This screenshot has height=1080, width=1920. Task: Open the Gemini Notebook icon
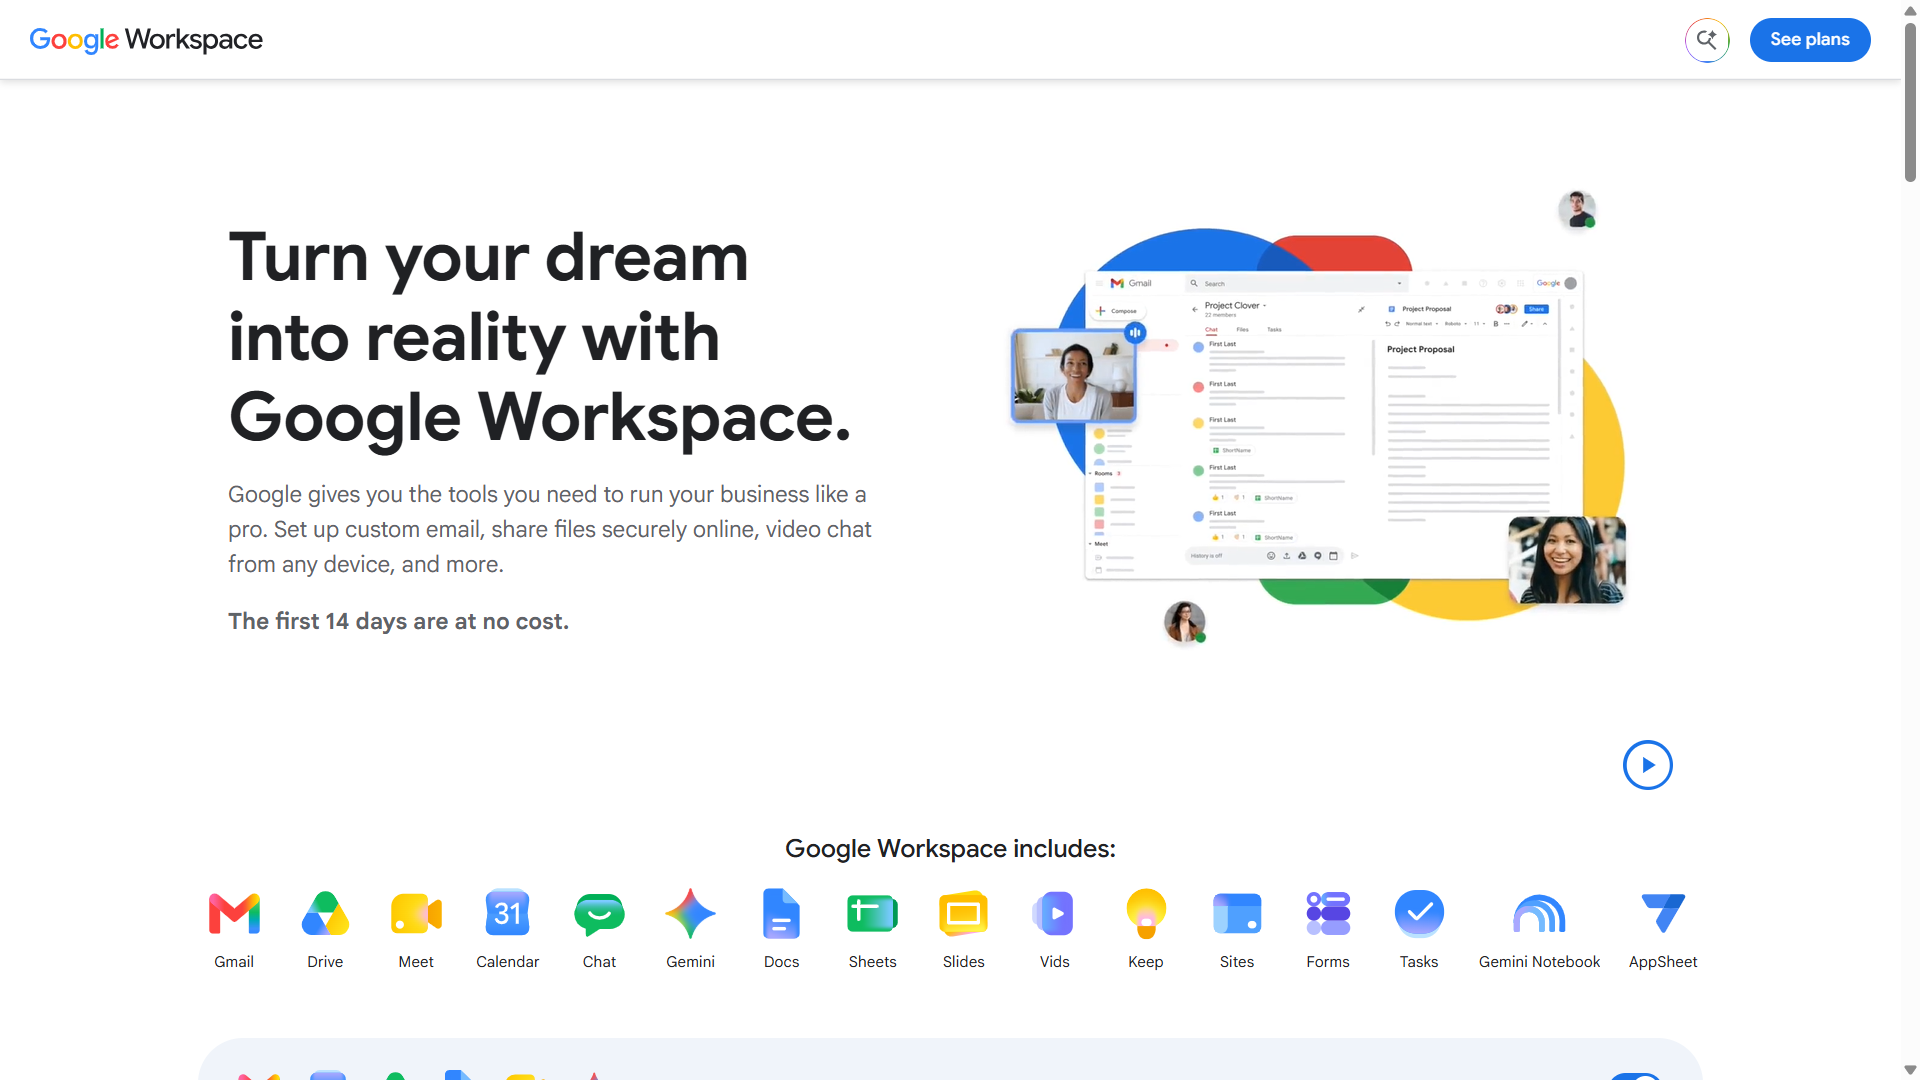point(1539,914)
